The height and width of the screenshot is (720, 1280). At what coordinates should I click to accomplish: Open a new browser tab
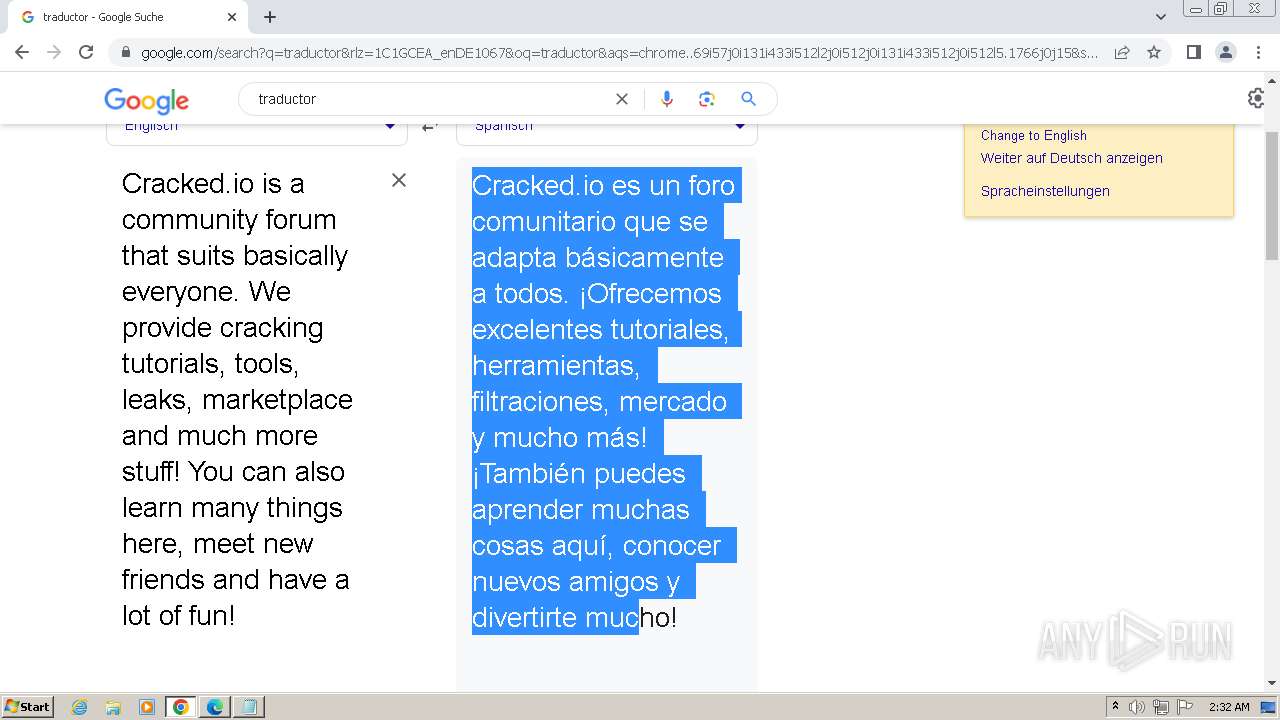coord(270,17)
